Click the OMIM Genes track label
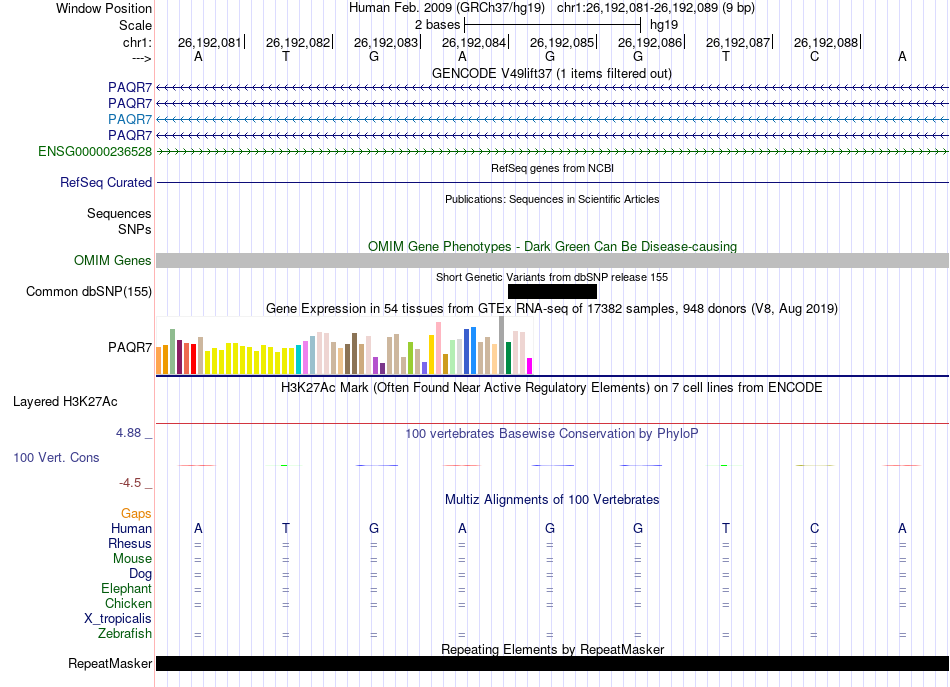The height and width of the screenshot is (687, 950). point(113,260)
